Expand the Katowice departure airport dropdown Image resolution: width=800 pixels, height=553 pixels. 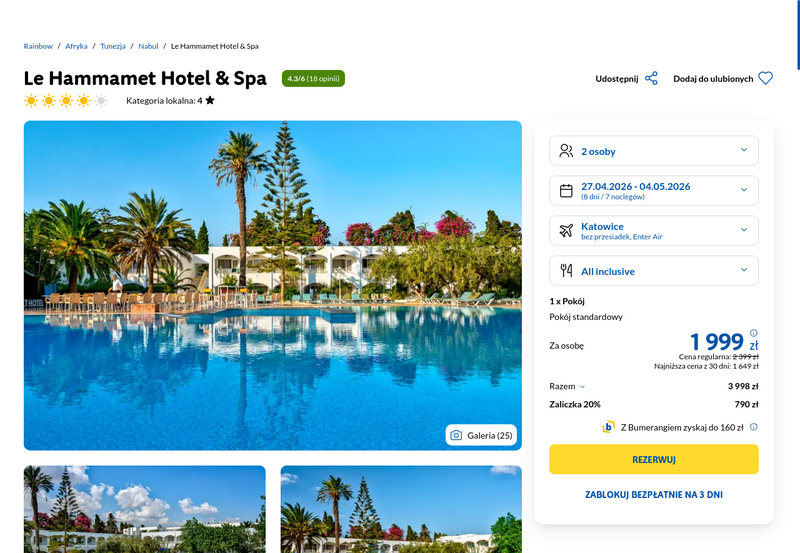[x=654, y=231]
